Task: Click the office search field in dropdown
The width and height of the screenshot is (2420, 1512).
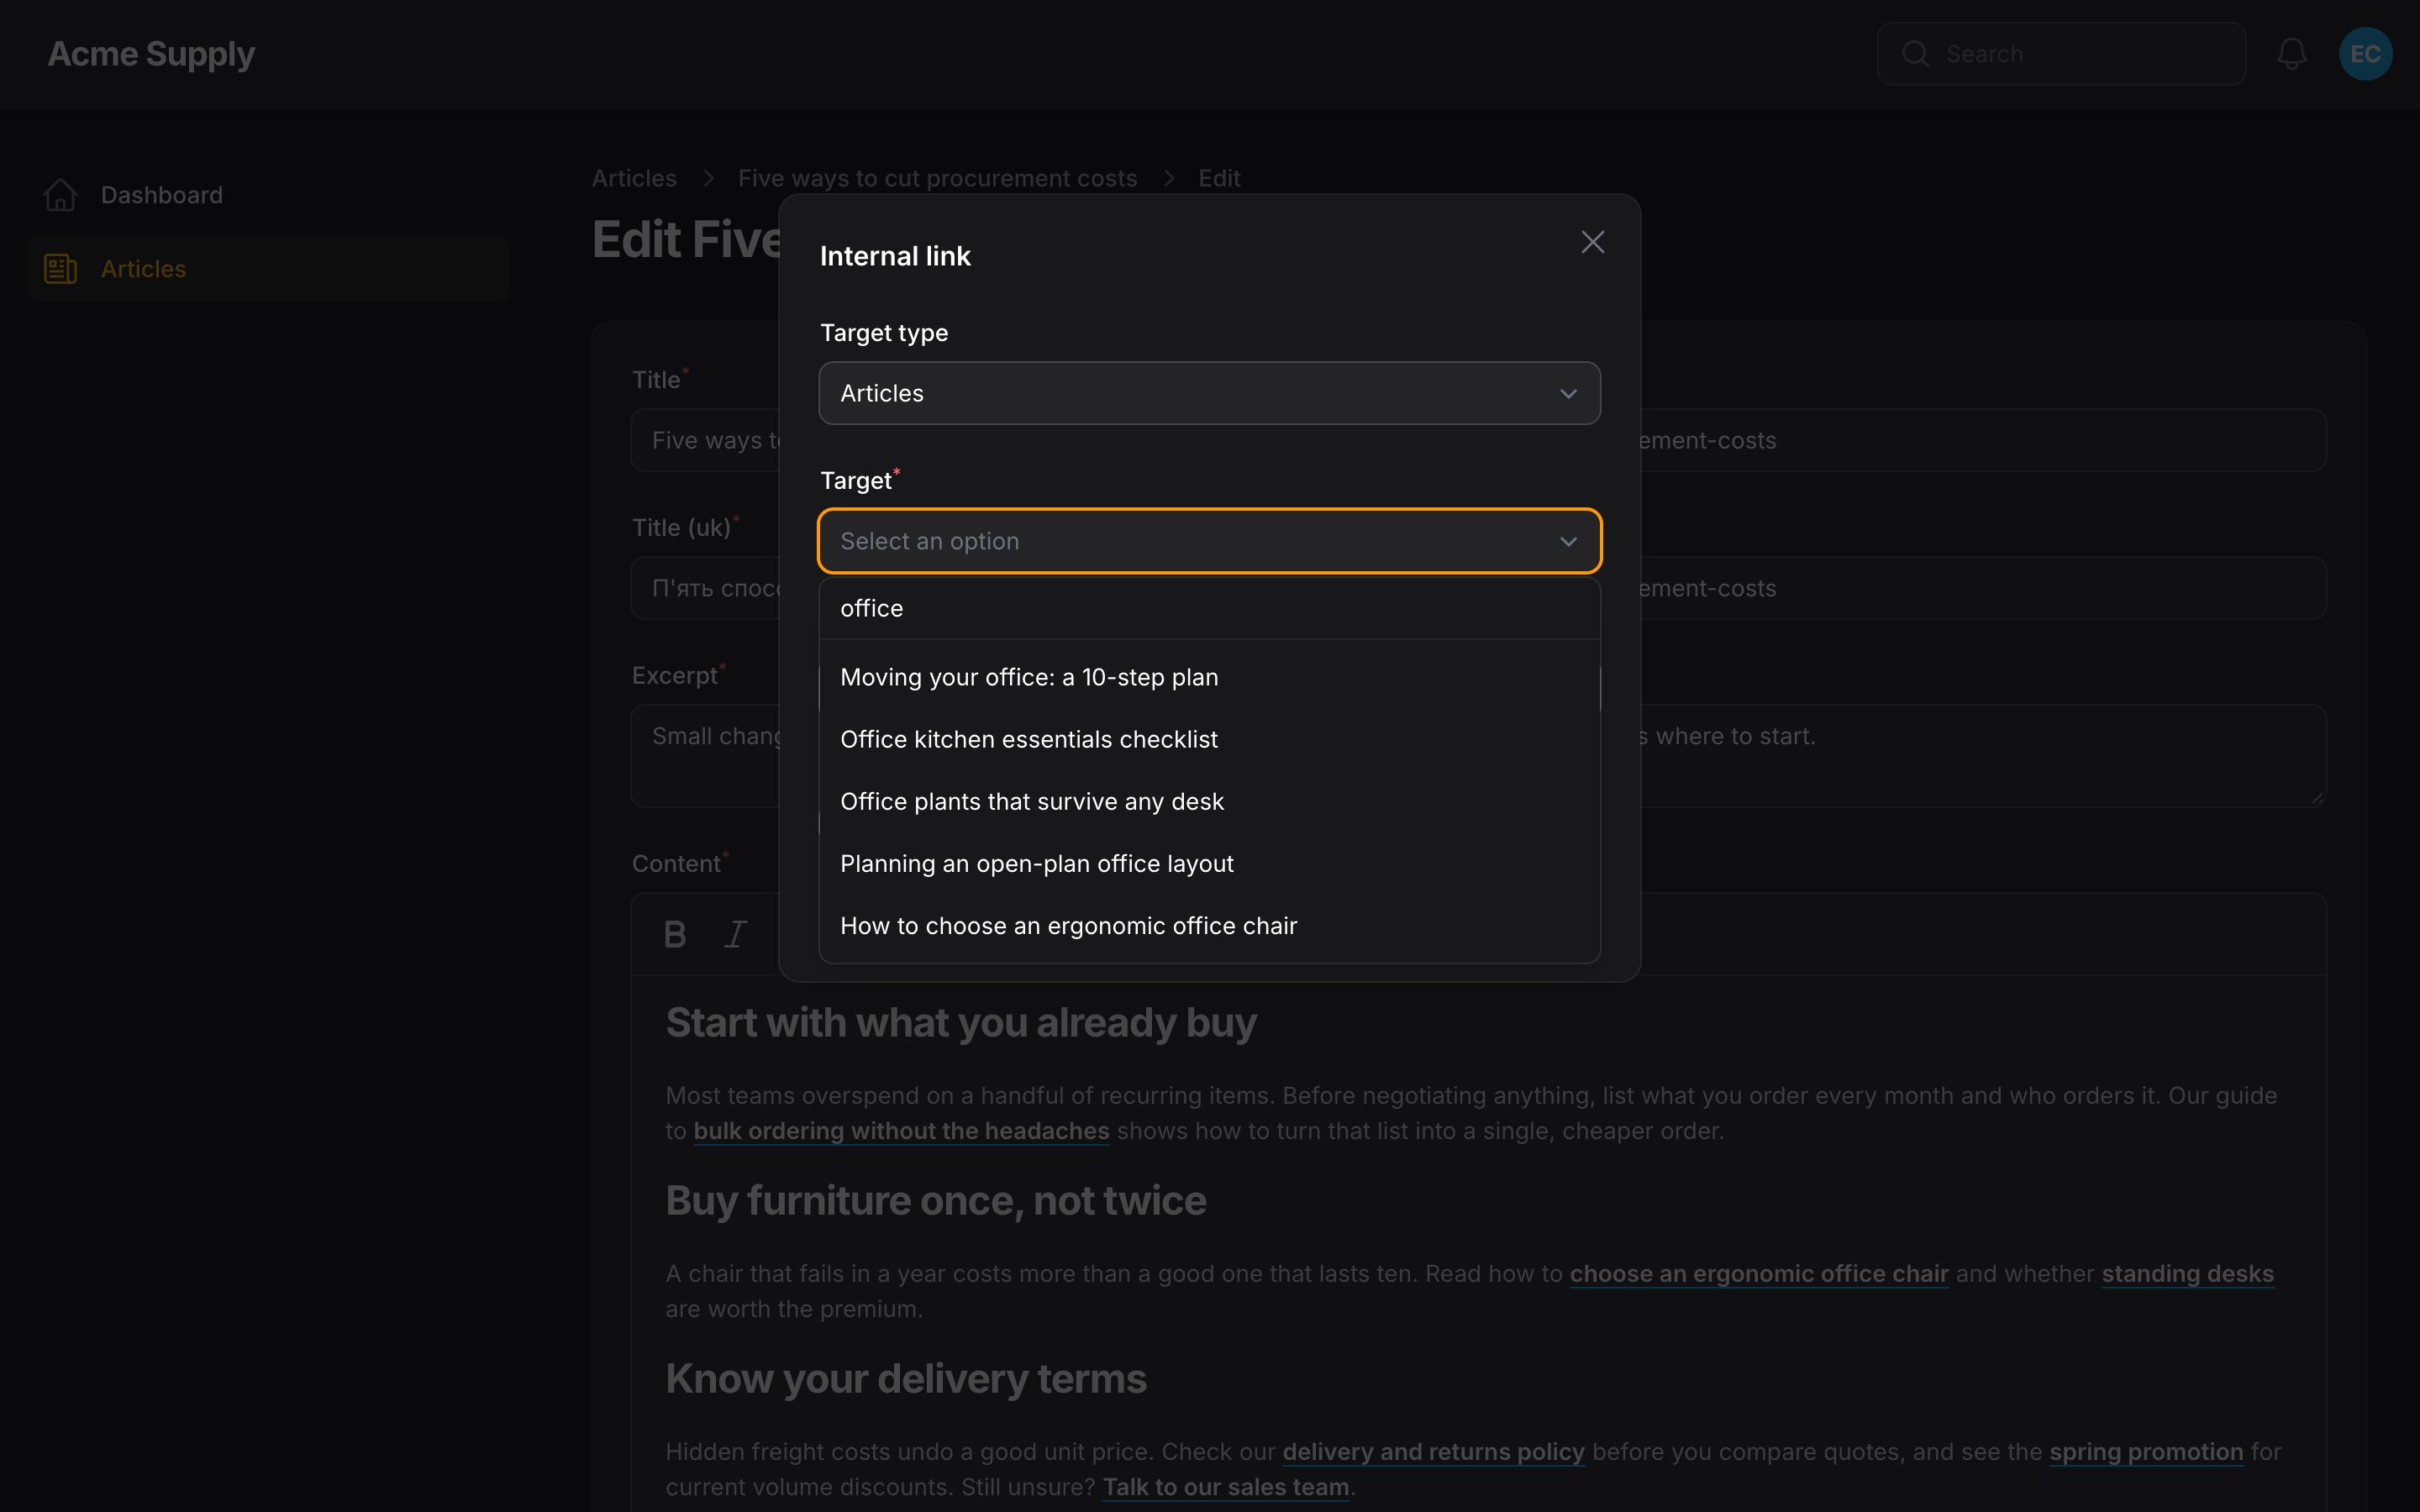Action: (x=1209, y=608)
